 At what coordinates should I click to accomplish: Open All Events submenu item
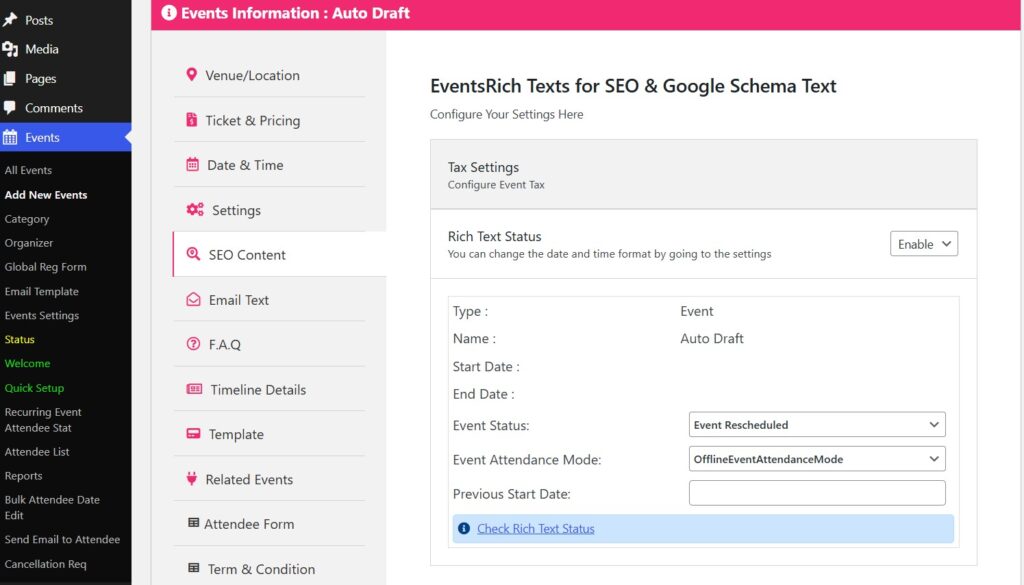(x=28, y=170)
